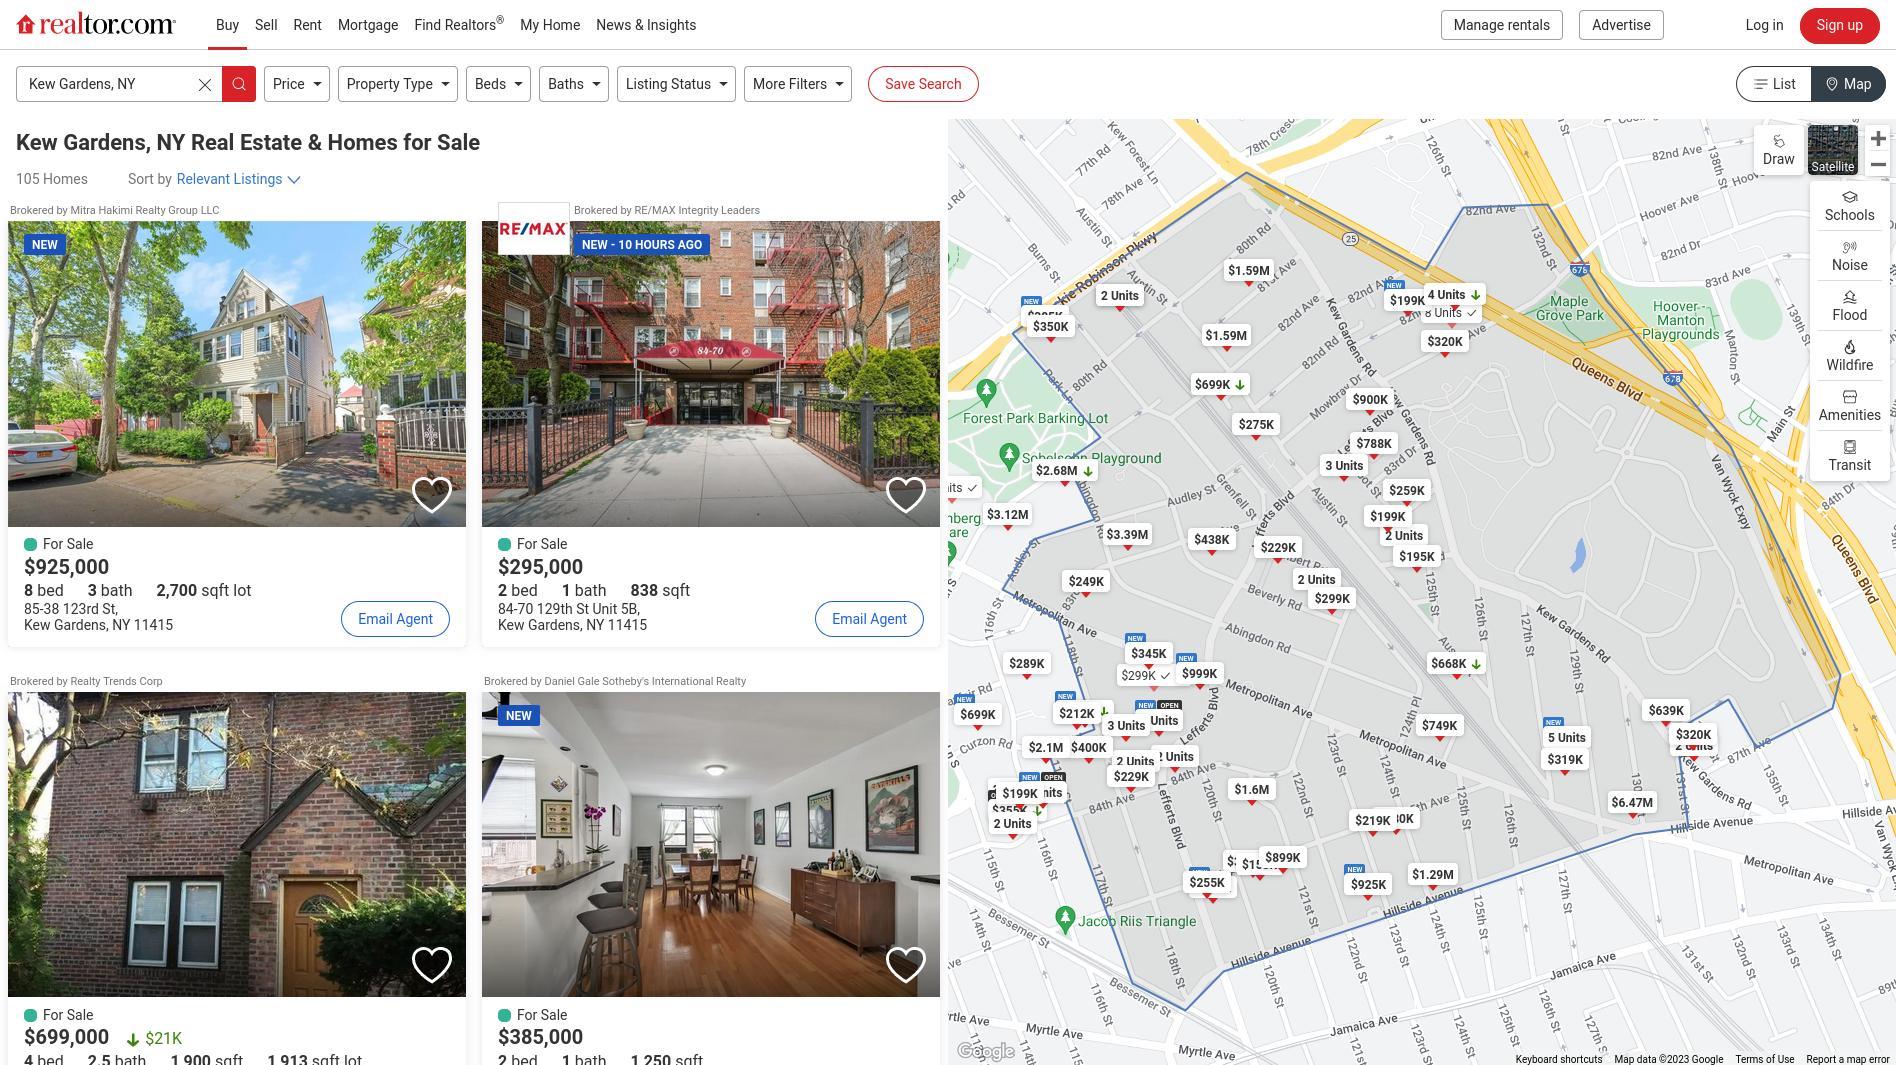Show the Wildfire risk overlay
Viewport: 1896px width, 1065px height.
coord(1849,355)
